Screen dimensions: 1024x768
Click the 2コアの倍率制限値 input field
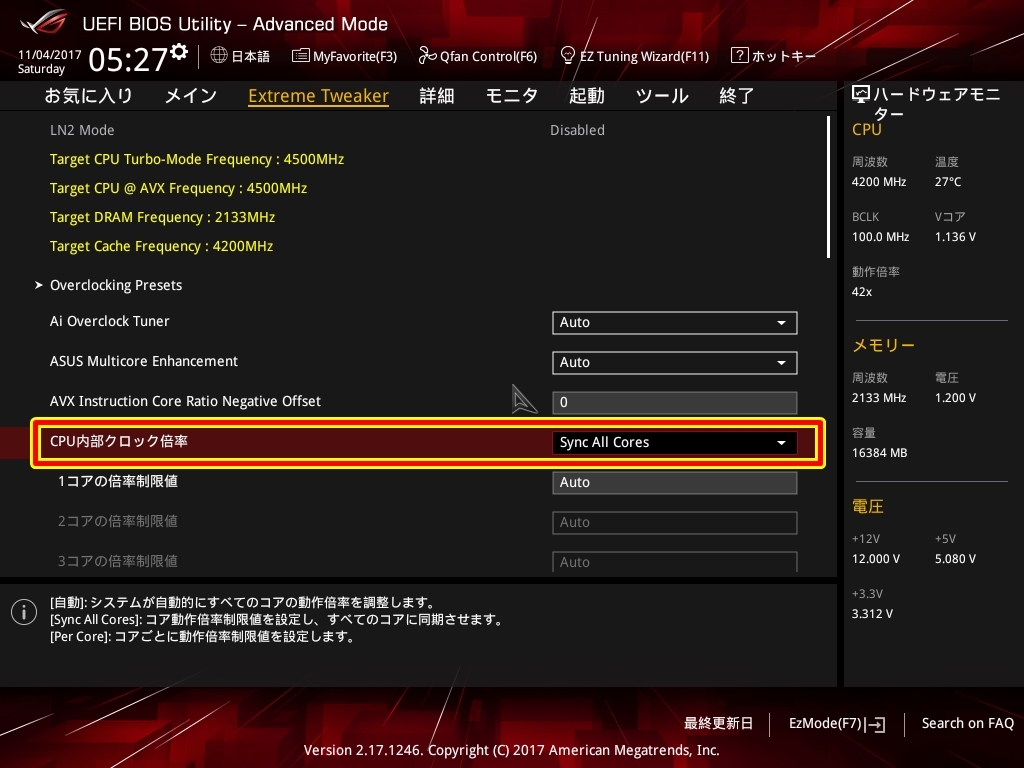675,522
